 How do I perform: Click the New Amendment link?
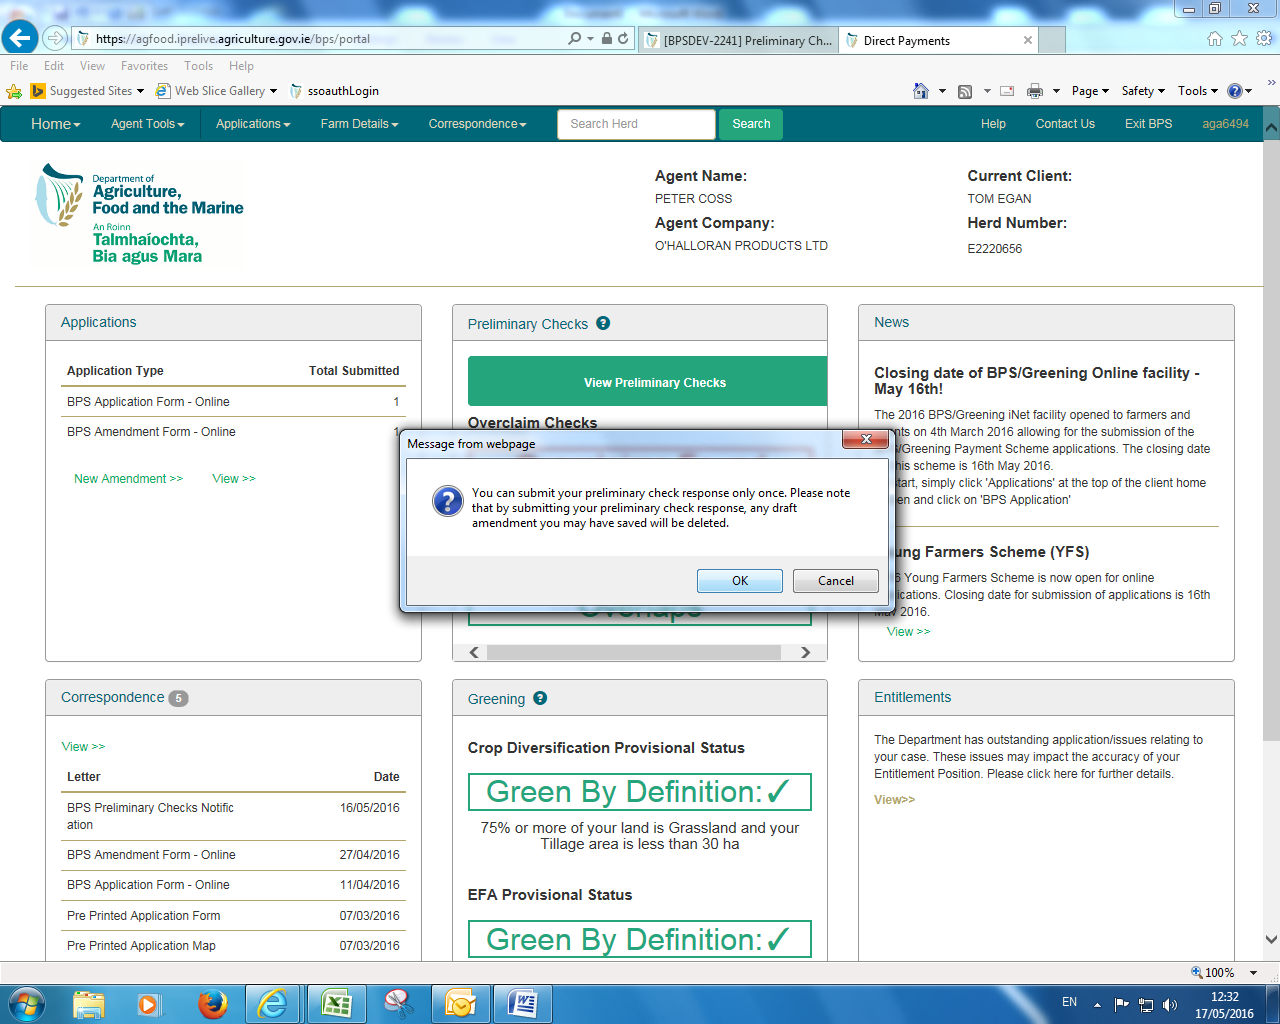tap(128, 479)
